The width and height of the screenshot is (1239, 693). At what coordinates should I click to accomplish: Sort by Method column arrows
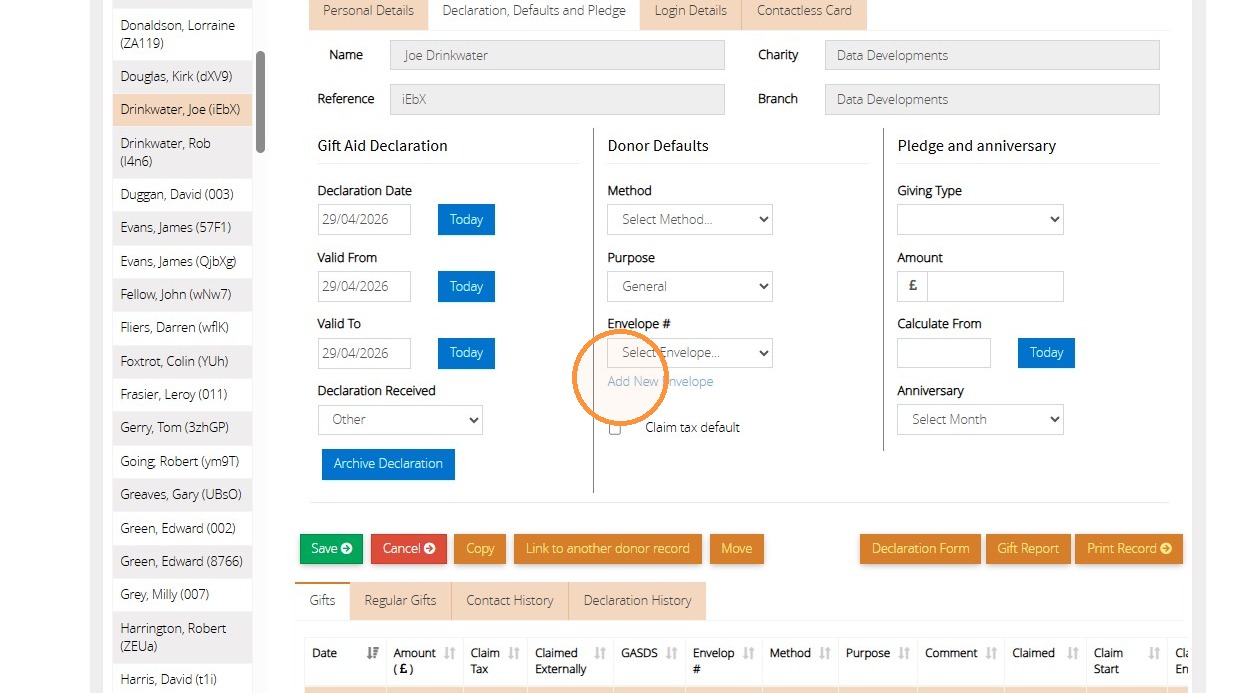click(x=825, y=653)
